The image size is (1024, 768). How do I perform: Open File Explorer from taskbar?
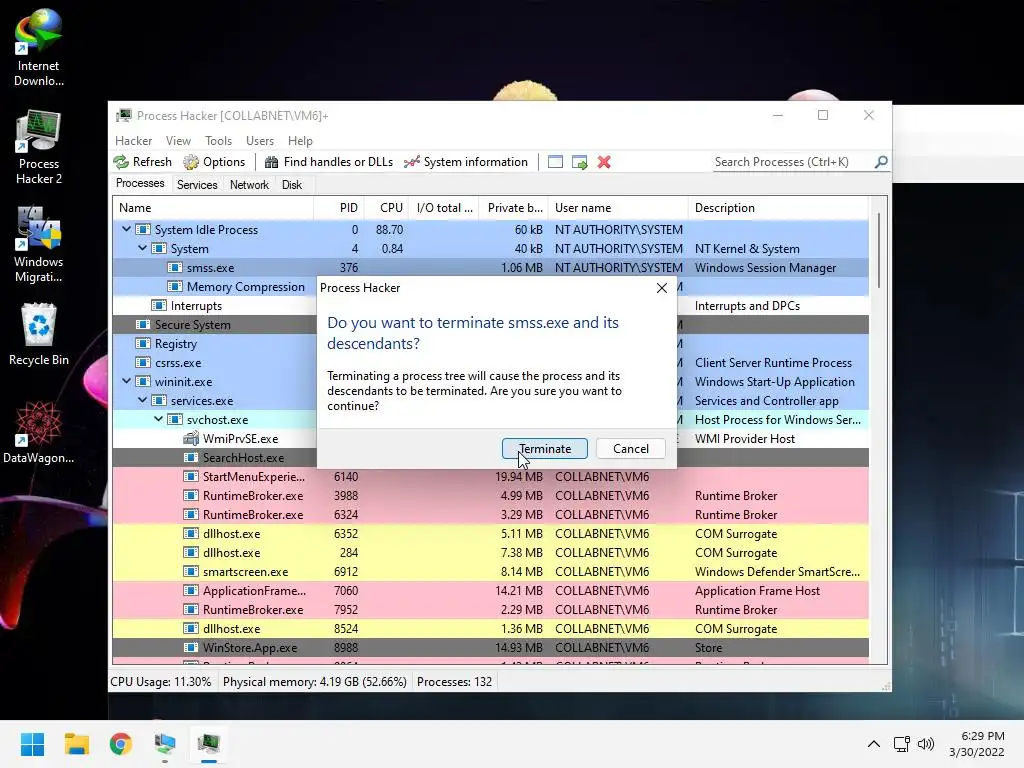(x=76, y=744)
